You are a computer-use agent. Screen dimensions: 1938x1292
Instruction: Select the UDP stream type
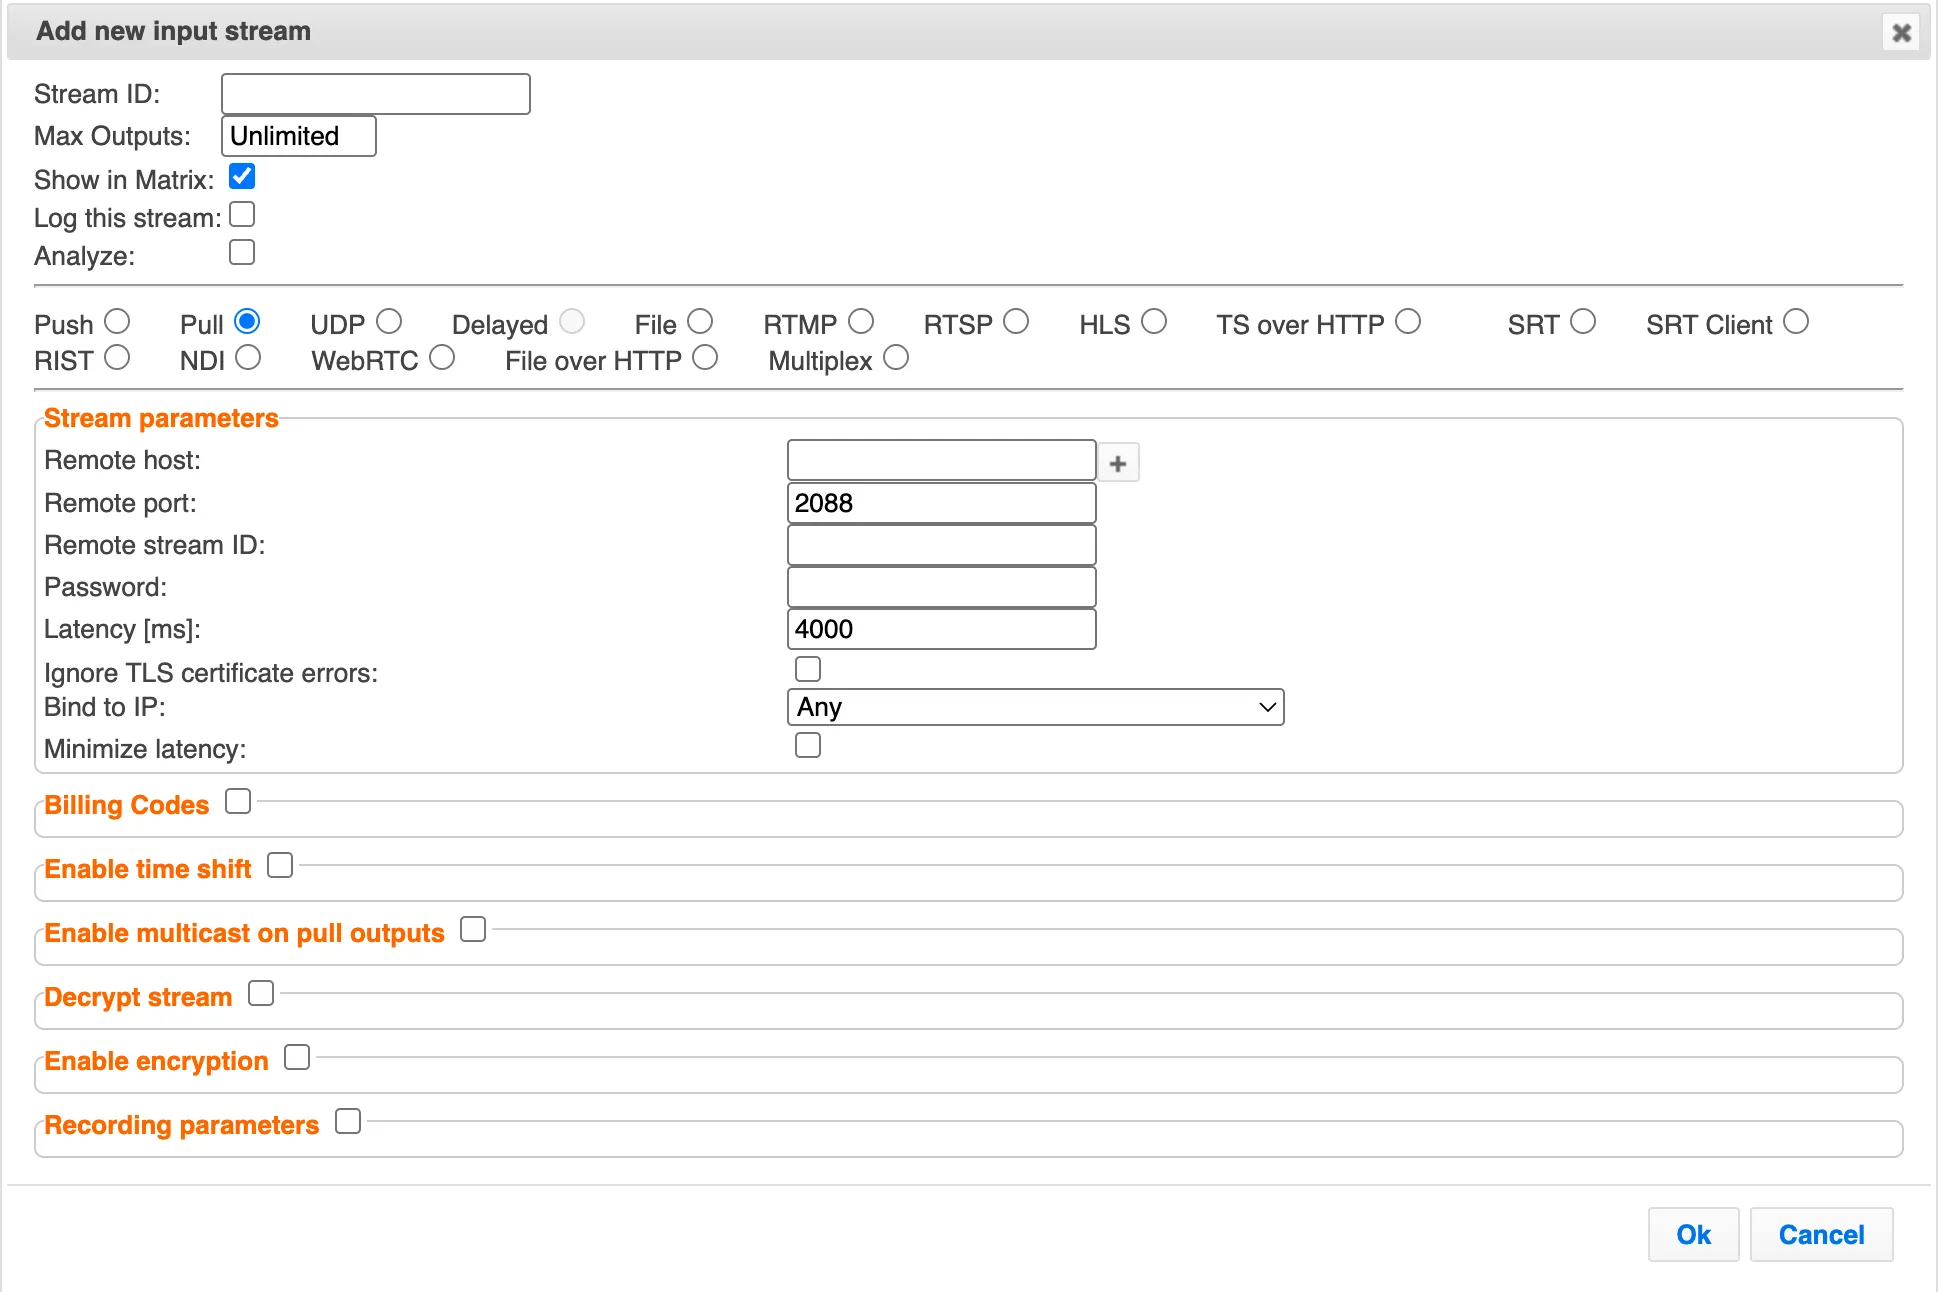tap(389, 321)
